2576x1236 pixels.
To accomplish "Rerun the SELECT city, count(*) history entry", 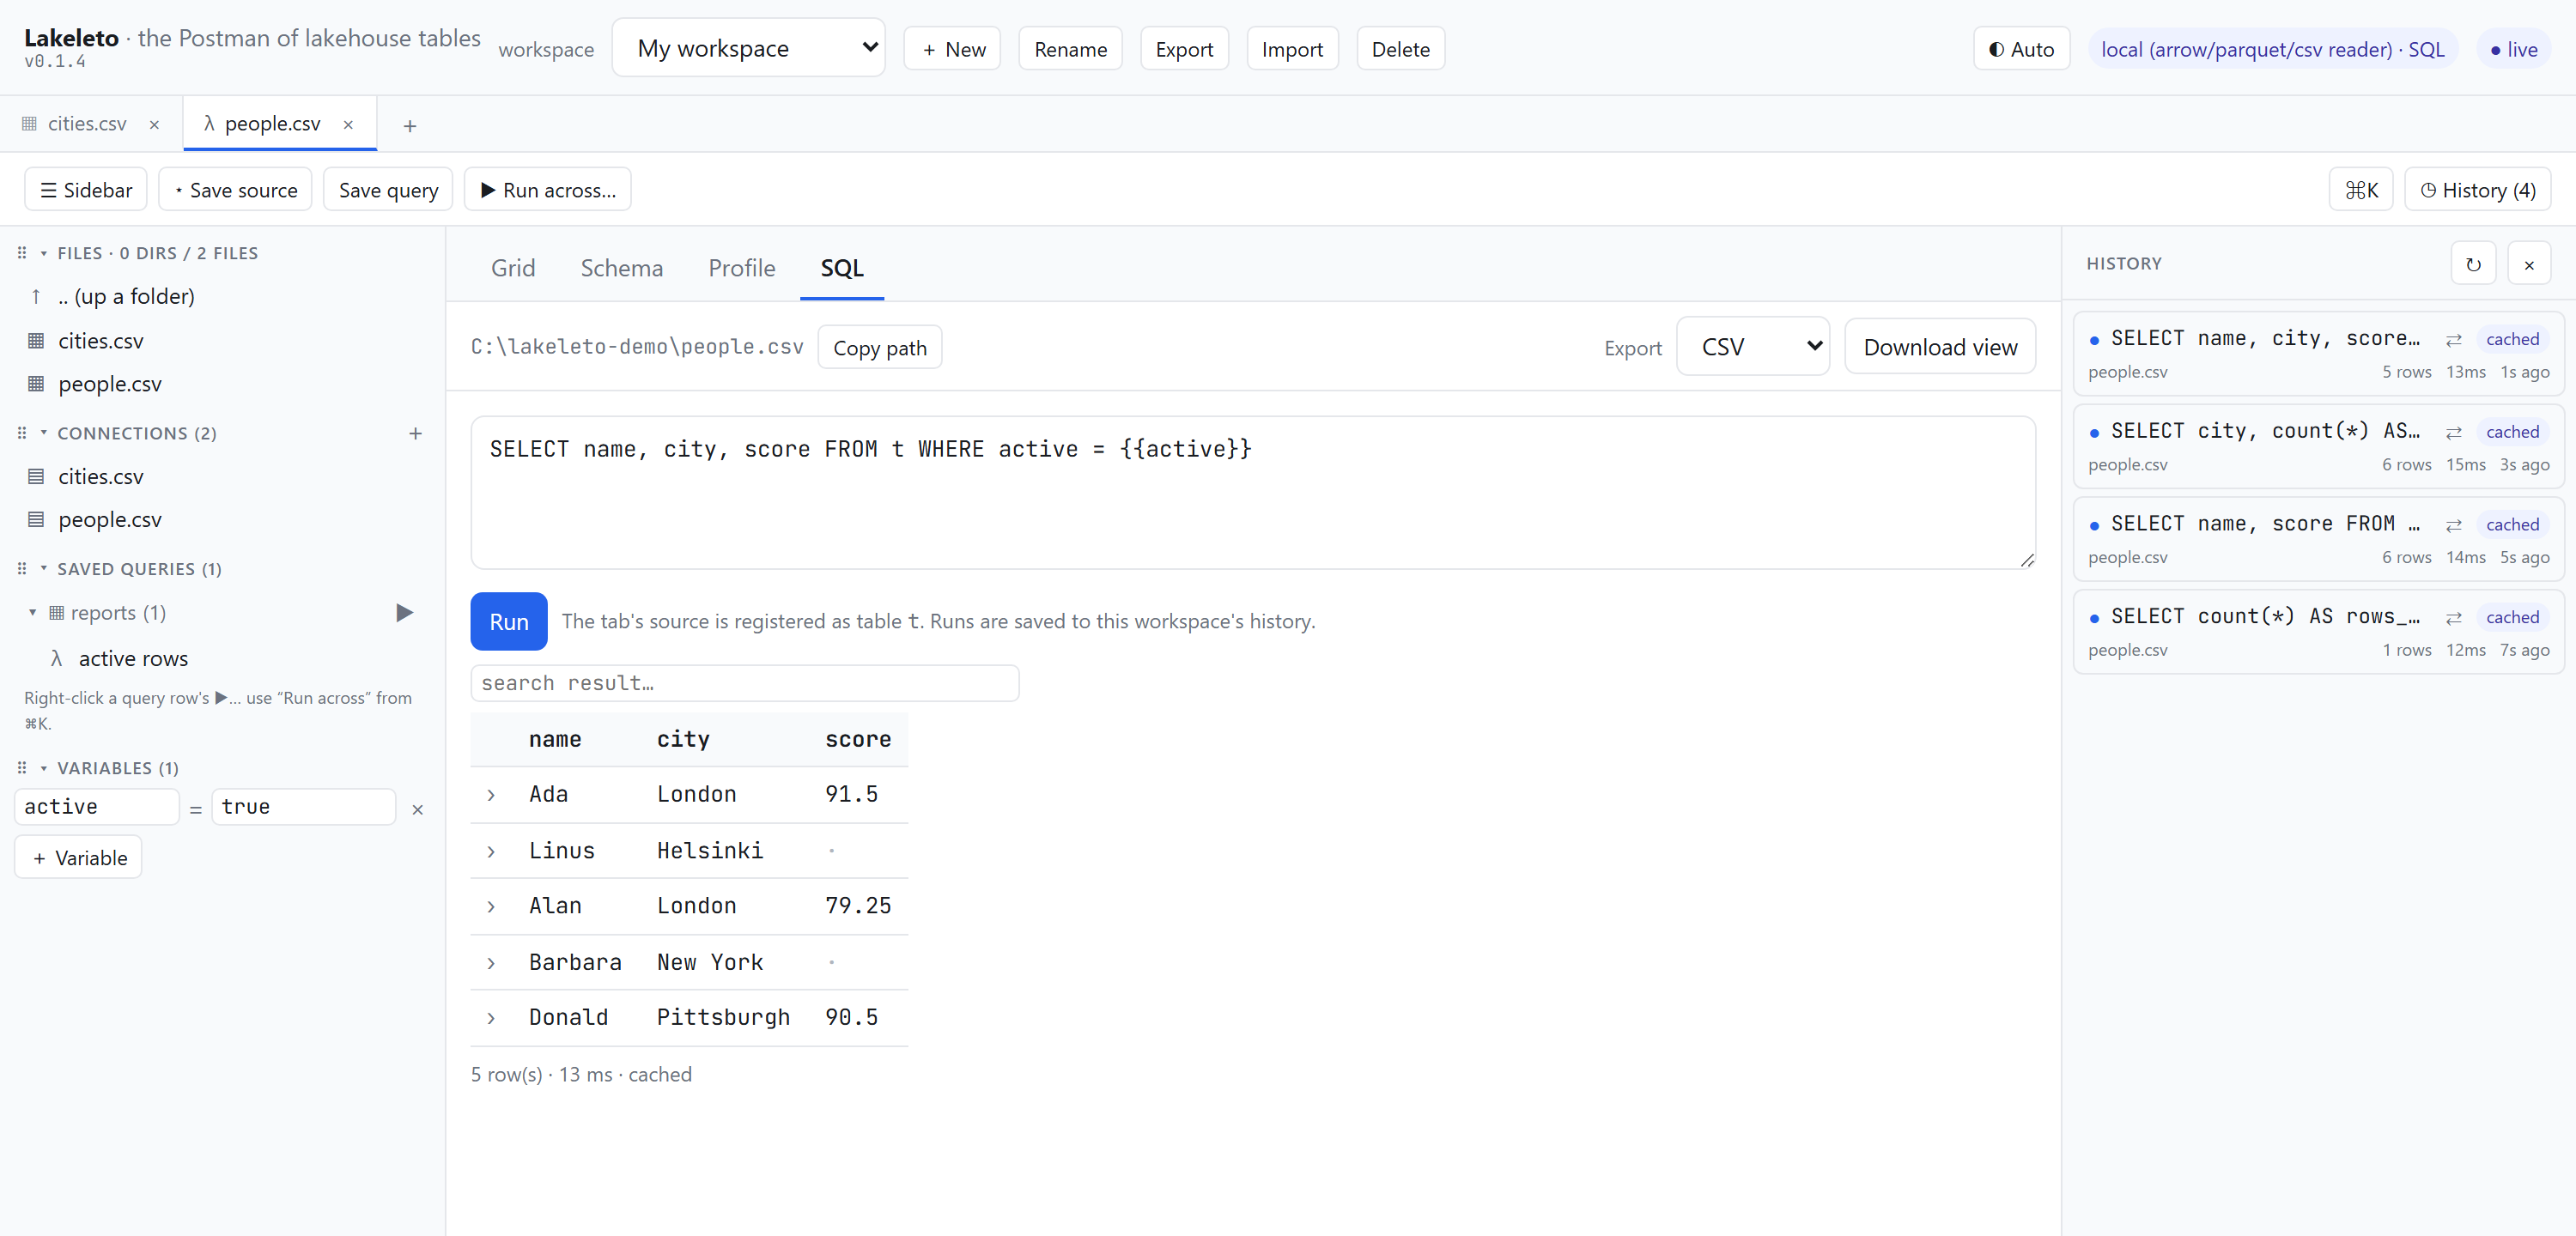I will point(2454,432).
